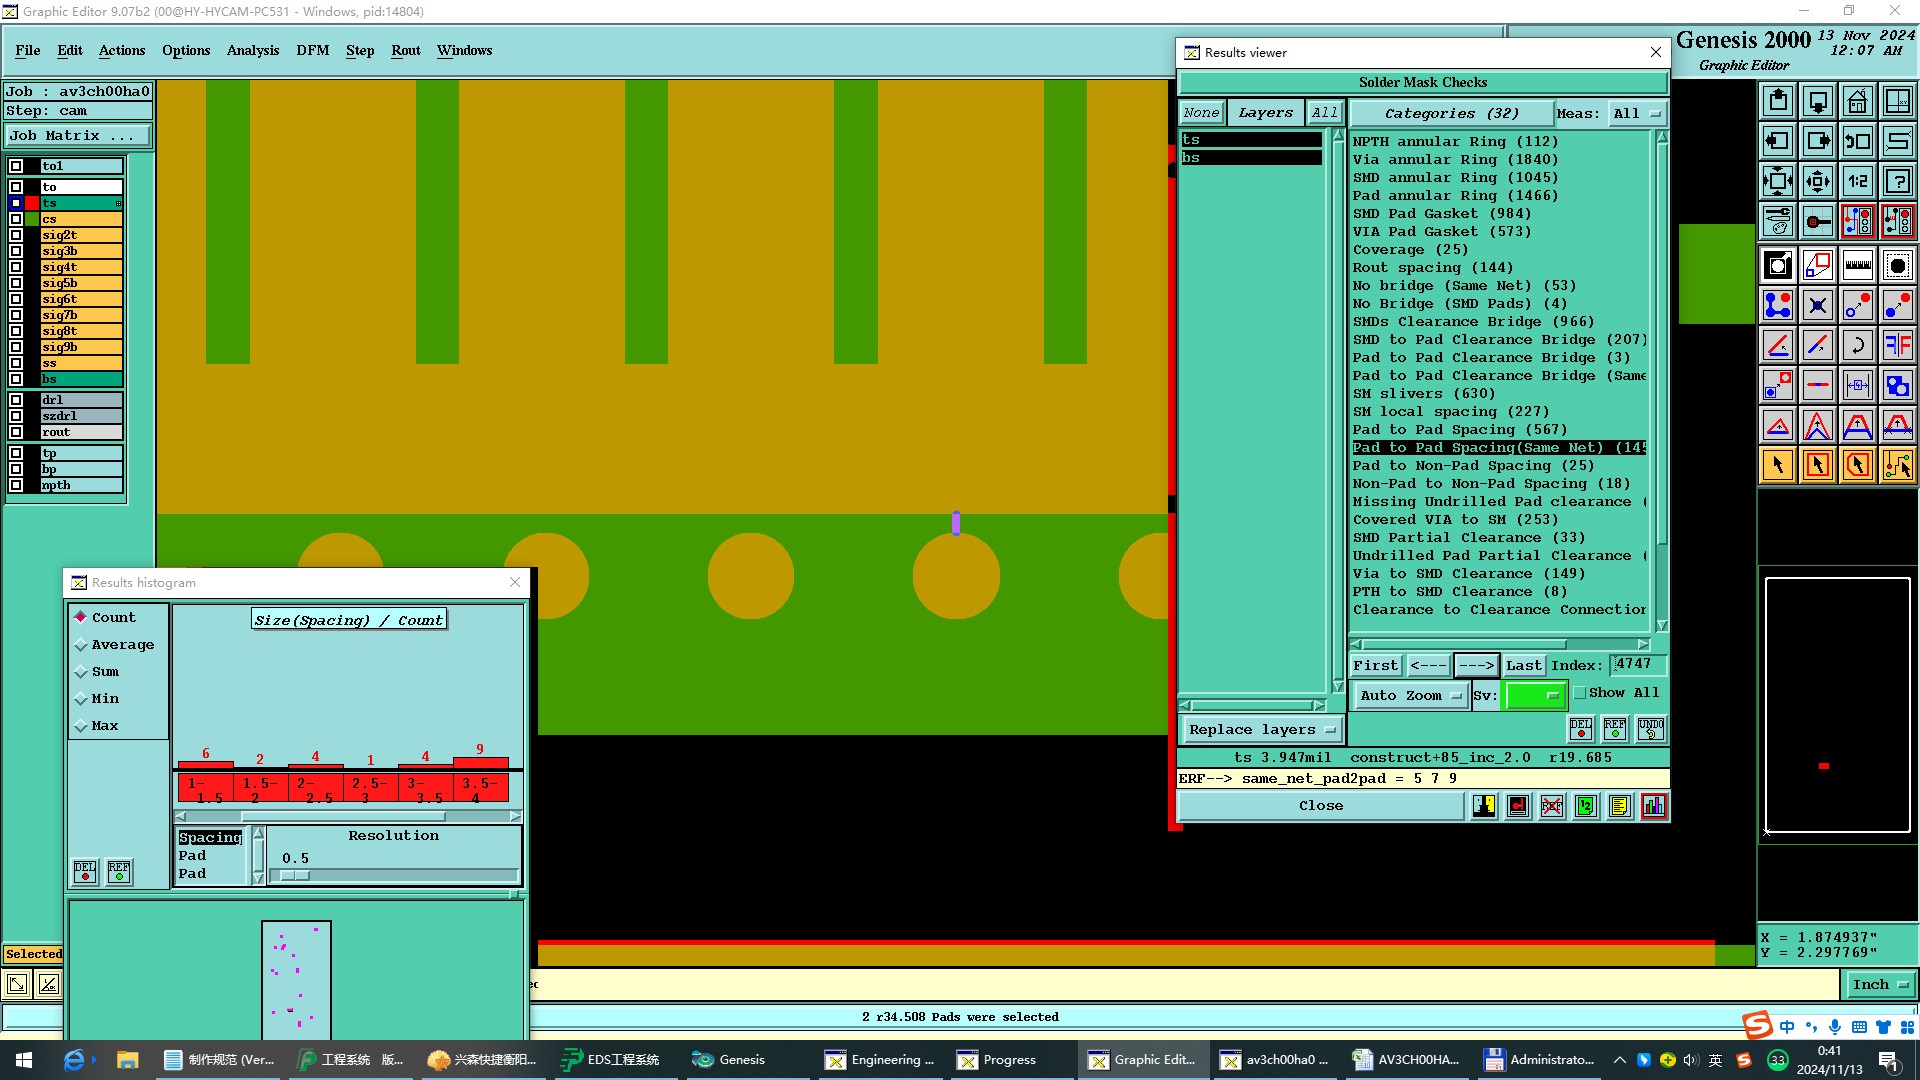Click the Job Matrix button
The height and width of the screenshot is (1080, 1920).
[x=78, y=136]
